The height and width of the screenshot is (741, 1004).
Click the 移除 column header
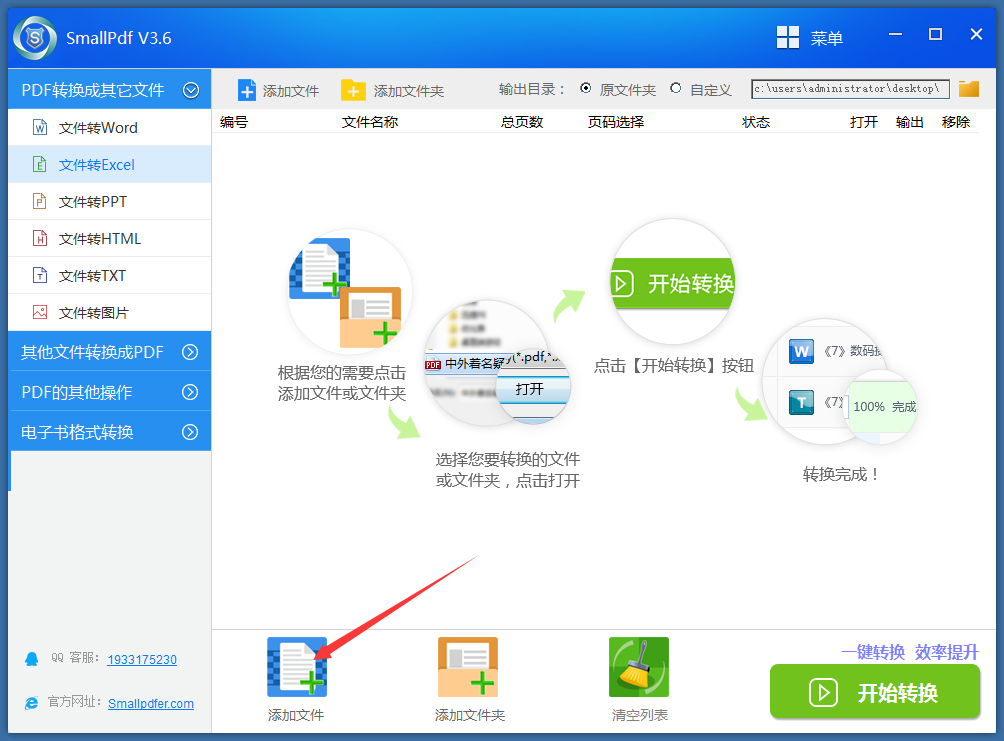point(956,122)
